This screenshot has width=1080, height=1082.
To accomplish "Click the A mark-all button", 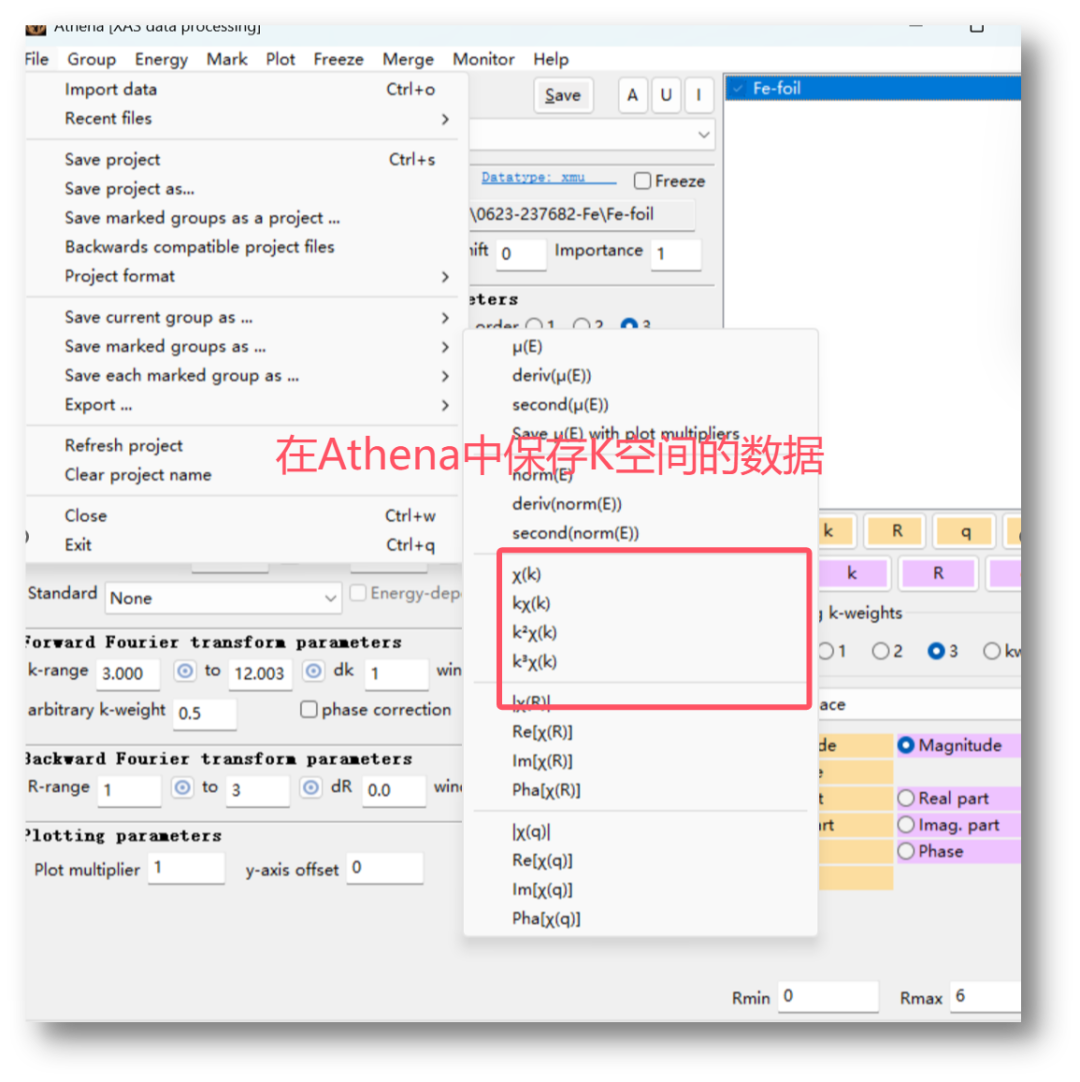I will pos(633,95).
